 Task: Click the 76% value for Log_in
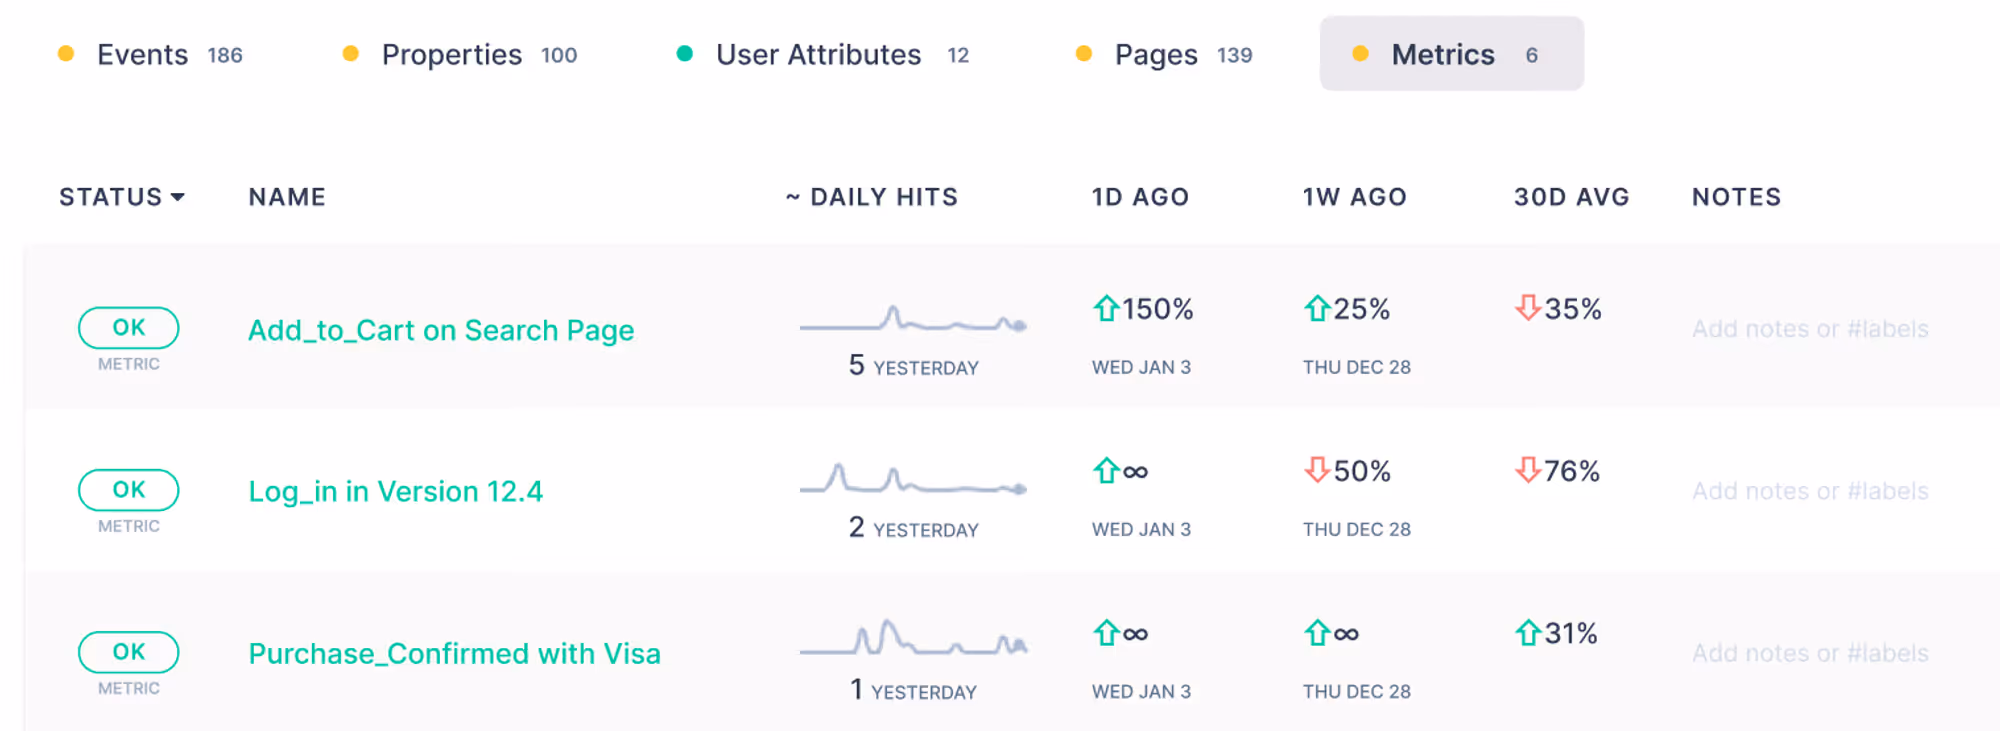(x=1572, y=471)
